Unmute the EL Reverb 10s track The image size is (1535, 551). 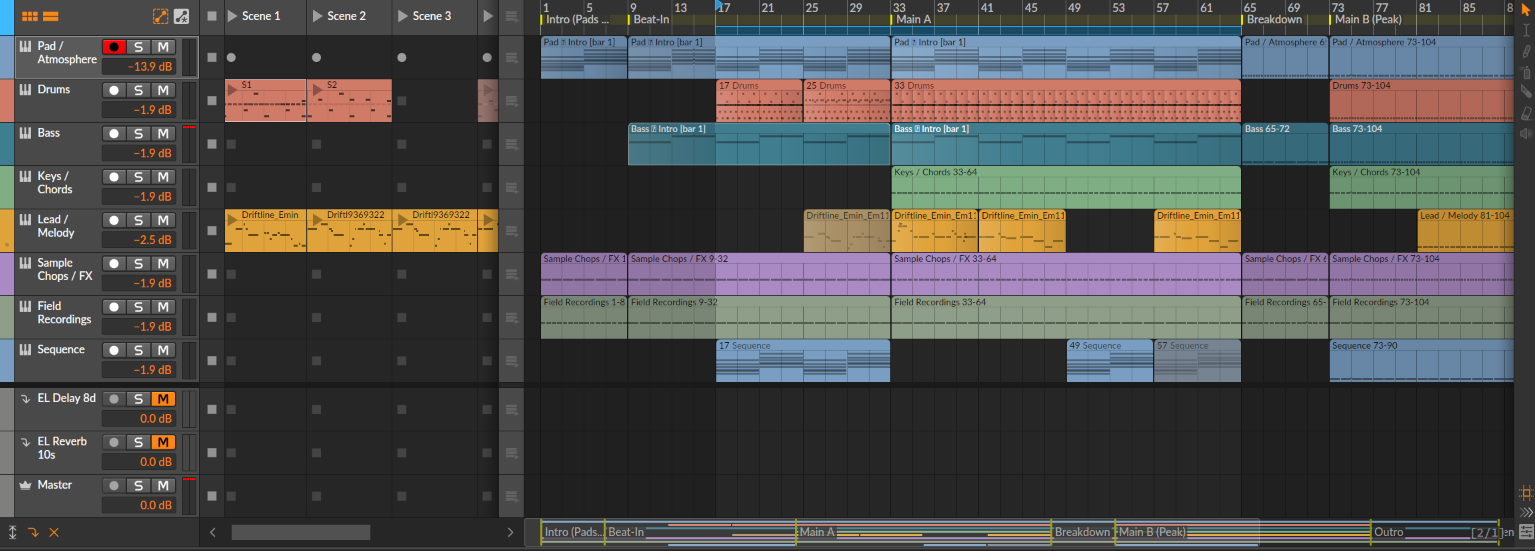162,442
